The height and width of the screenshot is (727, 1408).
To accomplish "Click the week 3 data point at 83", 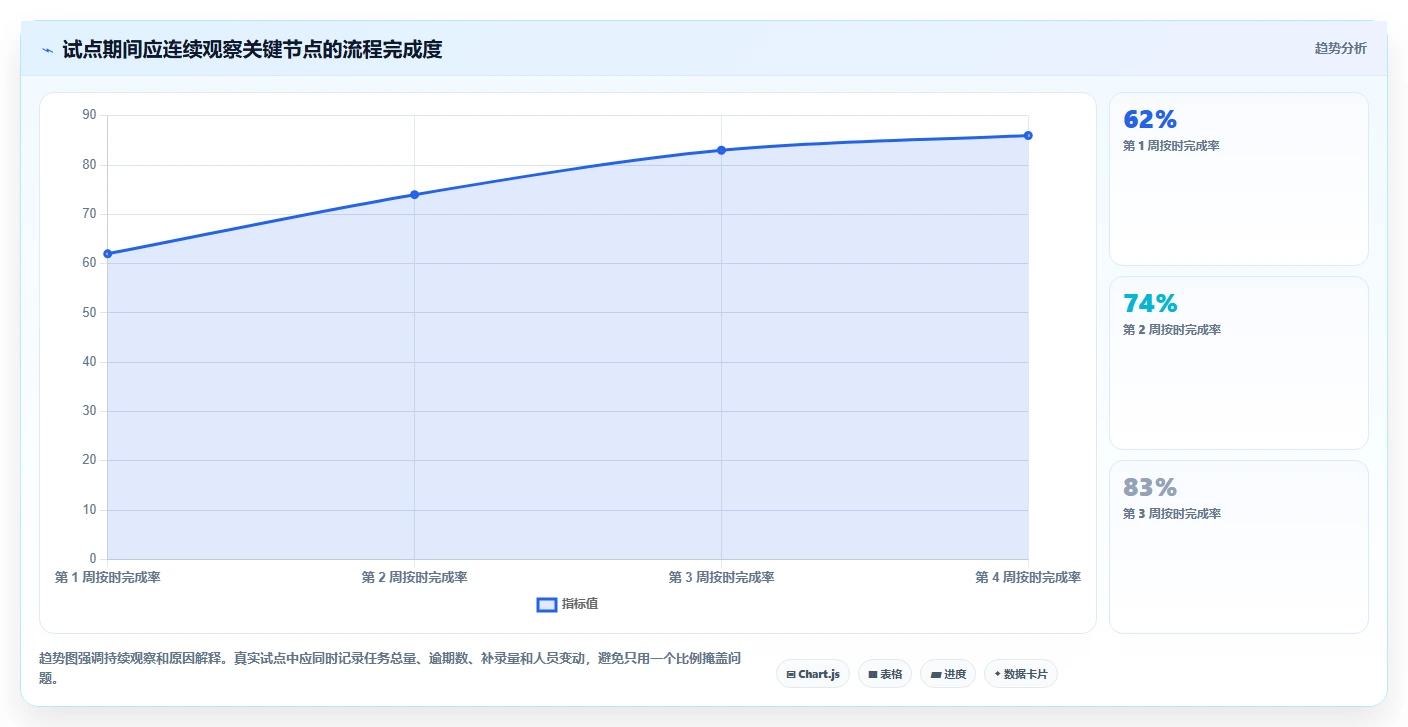I will coord(721,150).
